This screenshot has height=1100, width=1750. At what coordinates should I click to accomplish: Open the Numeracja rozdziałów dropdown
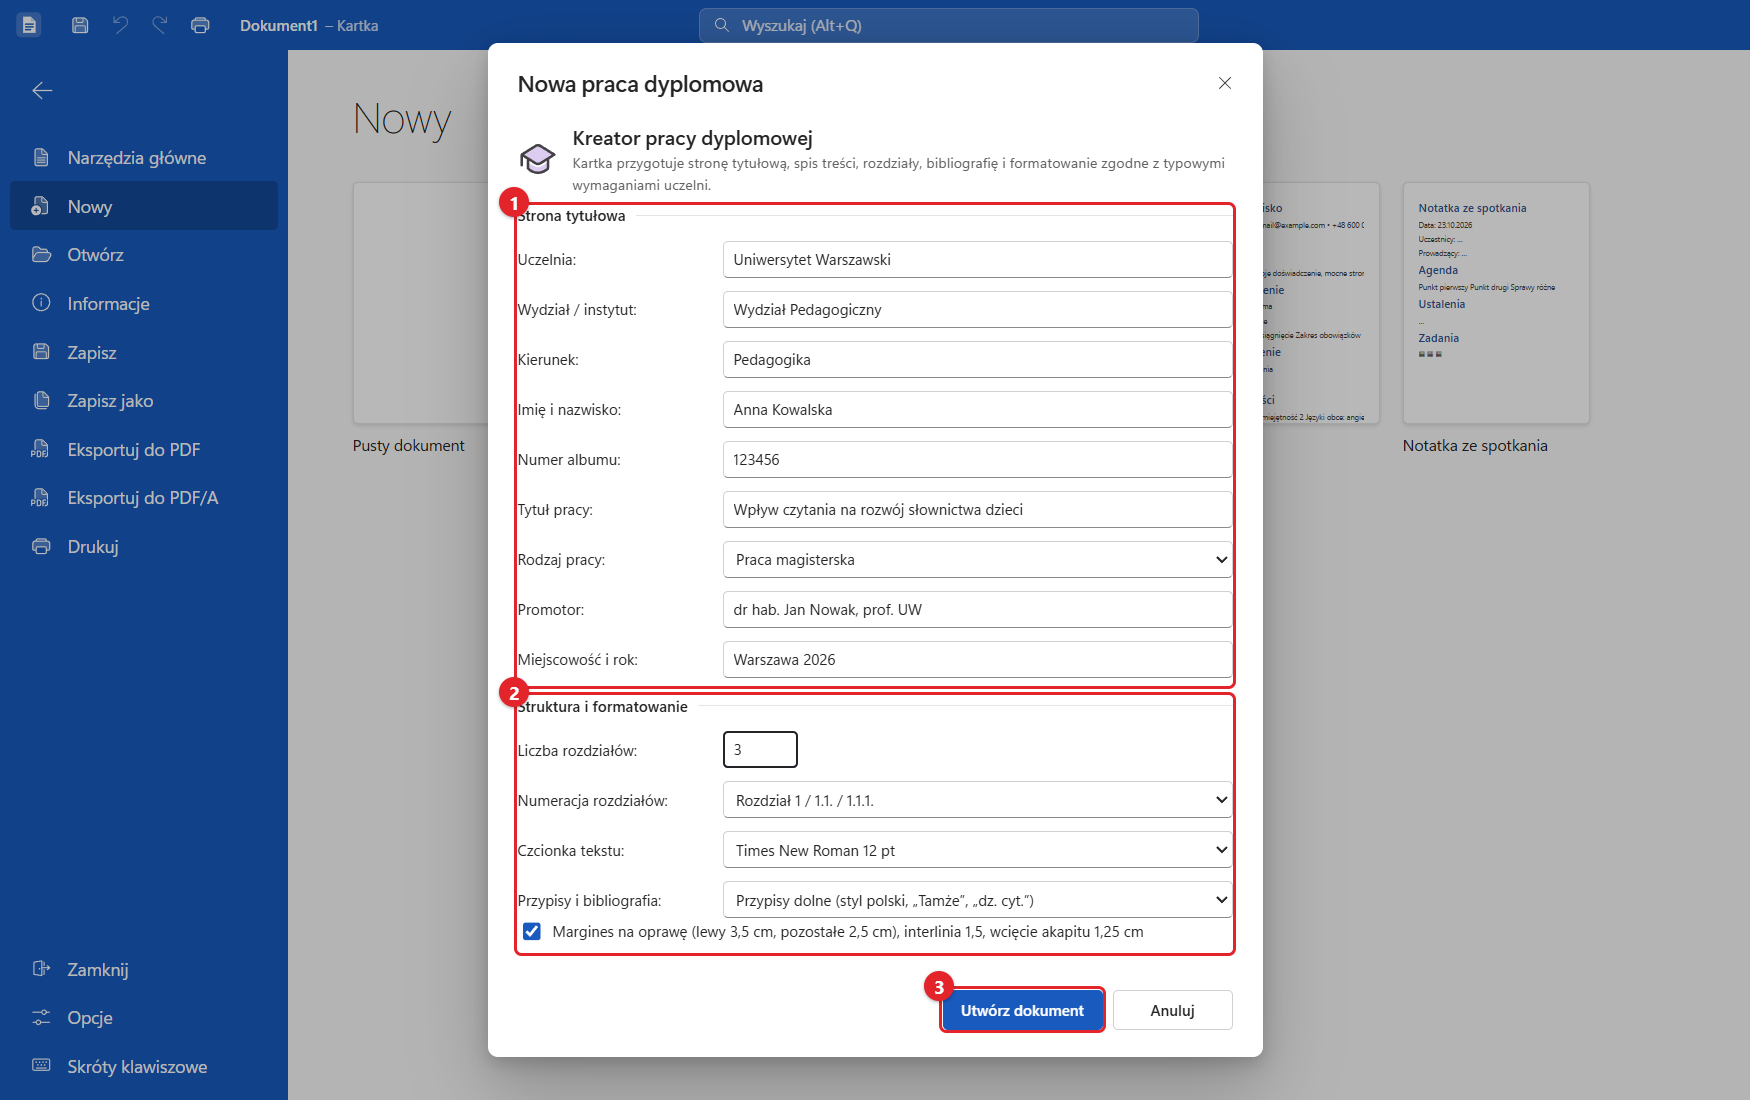(x=977, y=800)
